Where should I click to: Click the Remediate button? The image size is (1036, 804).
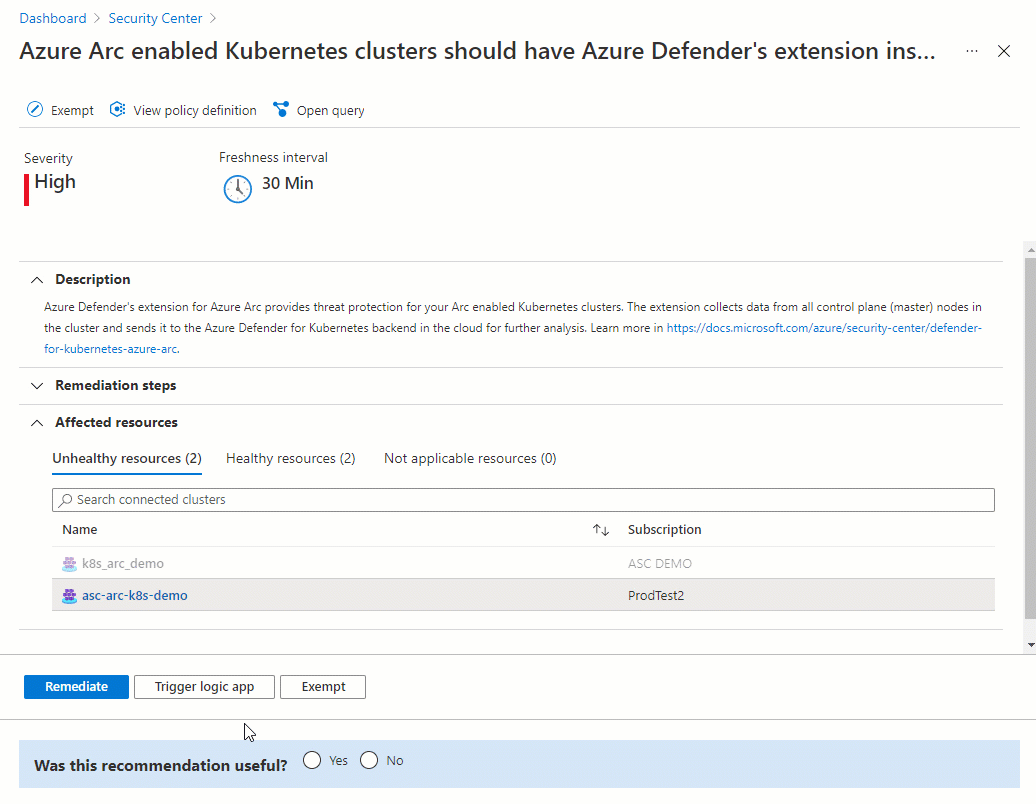point(76,686)
